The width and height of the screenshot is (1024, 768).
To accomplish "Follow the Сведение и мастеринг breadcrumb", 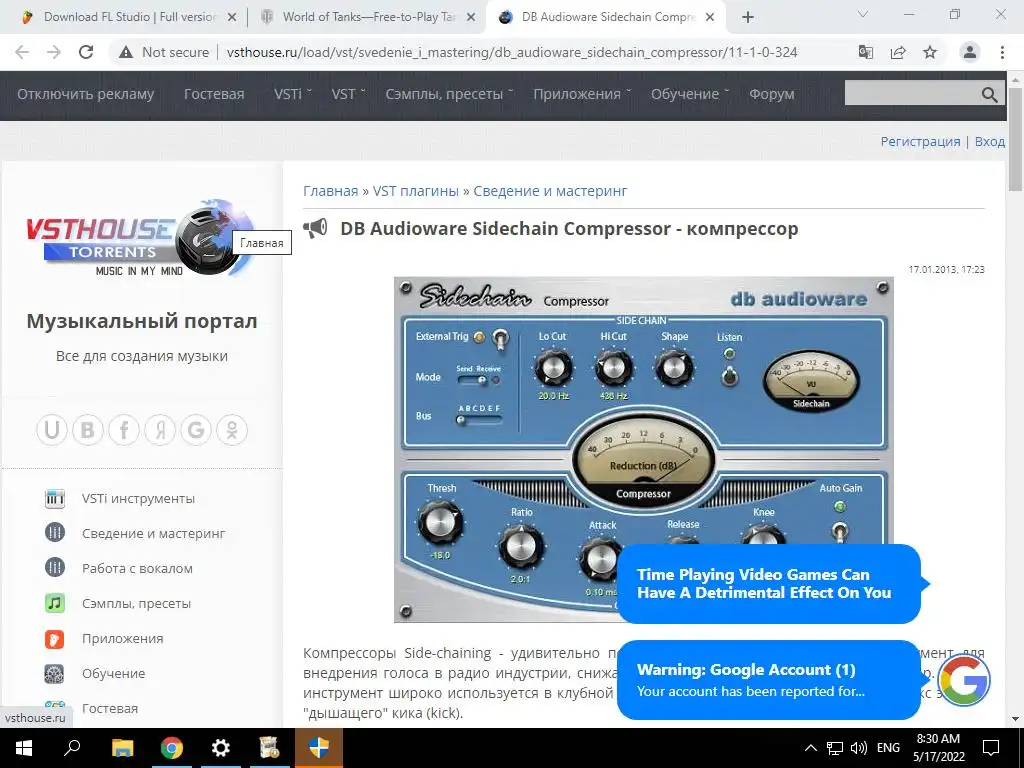I will point(550,191).
